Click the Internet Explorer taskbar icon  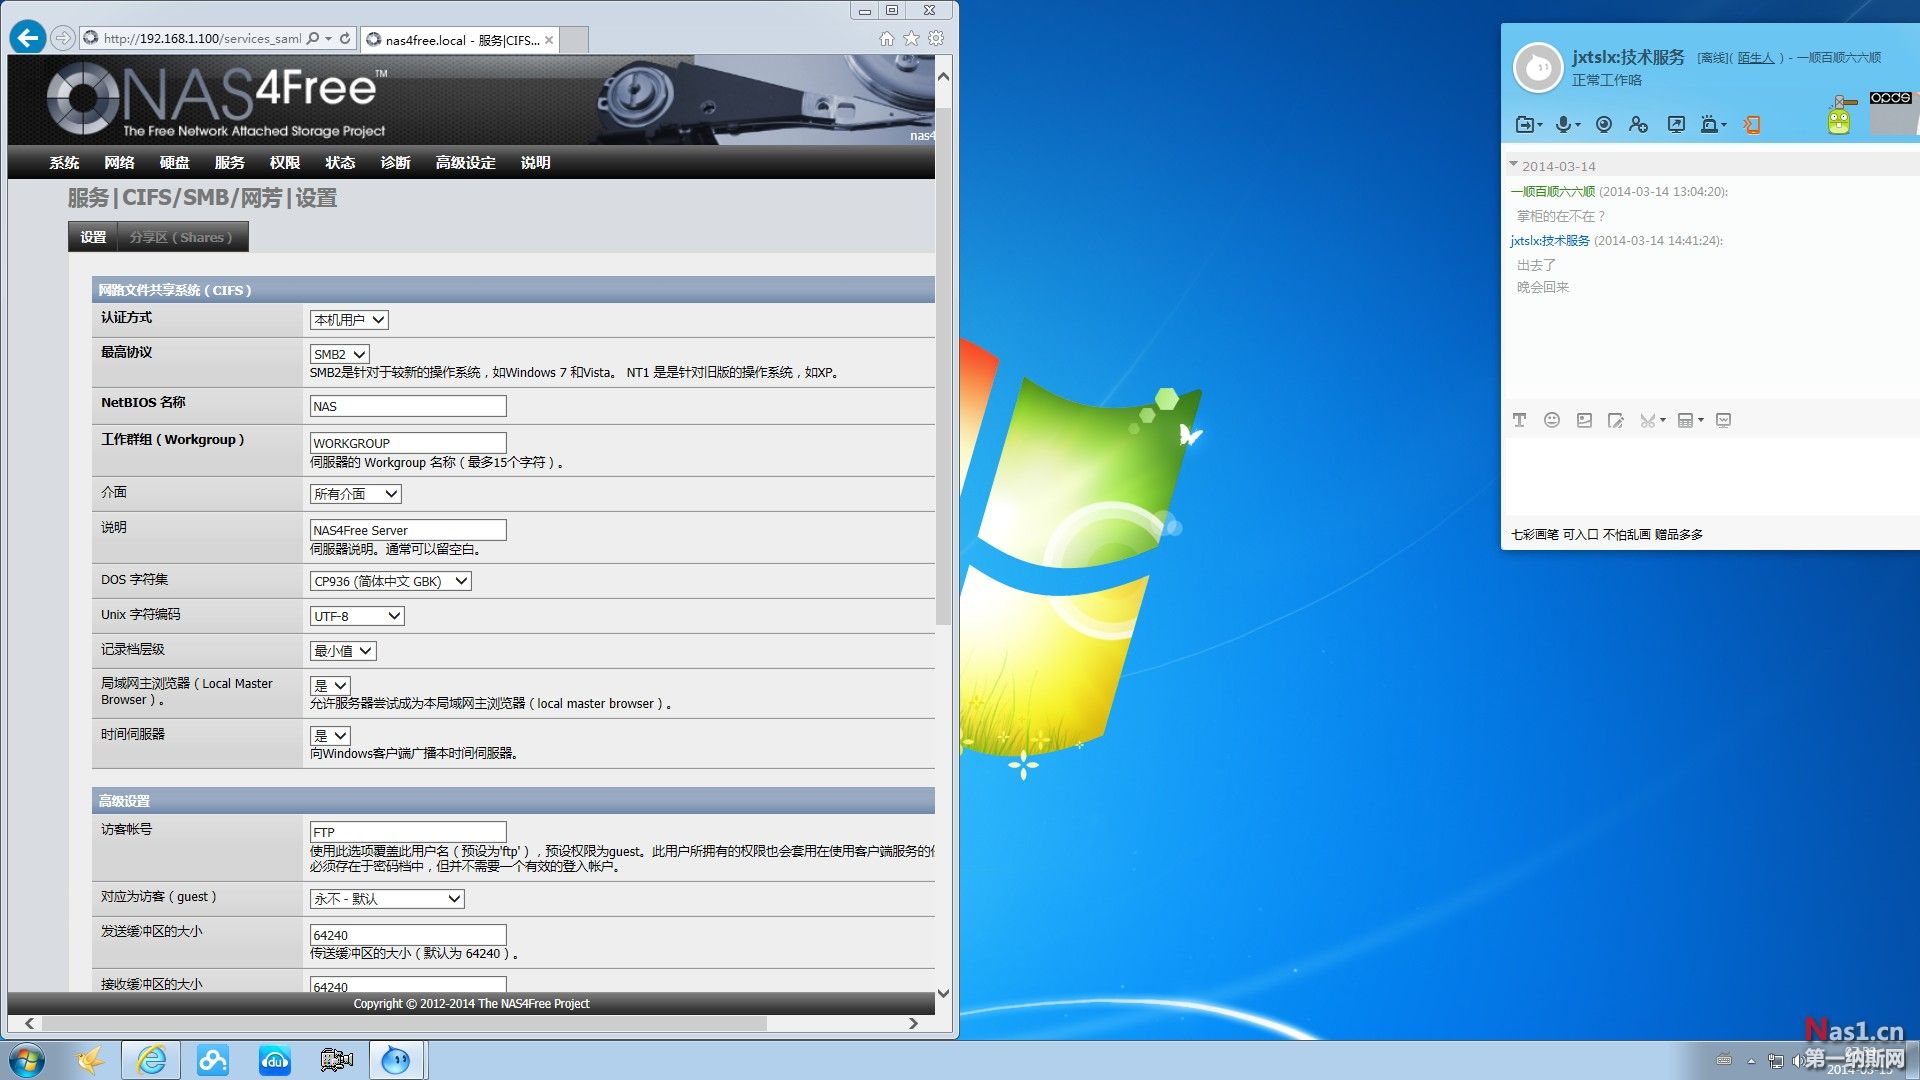pyautogui.click(x=152, y=1060)
